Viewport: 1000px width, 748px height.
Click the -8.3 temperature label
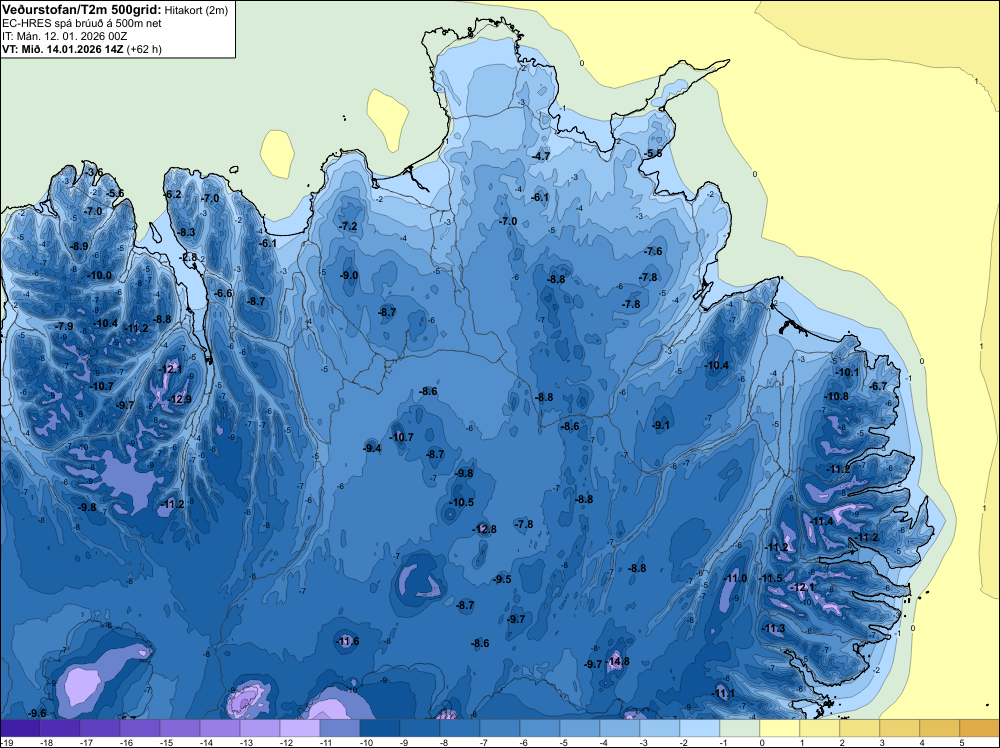[x=186, y=232]
